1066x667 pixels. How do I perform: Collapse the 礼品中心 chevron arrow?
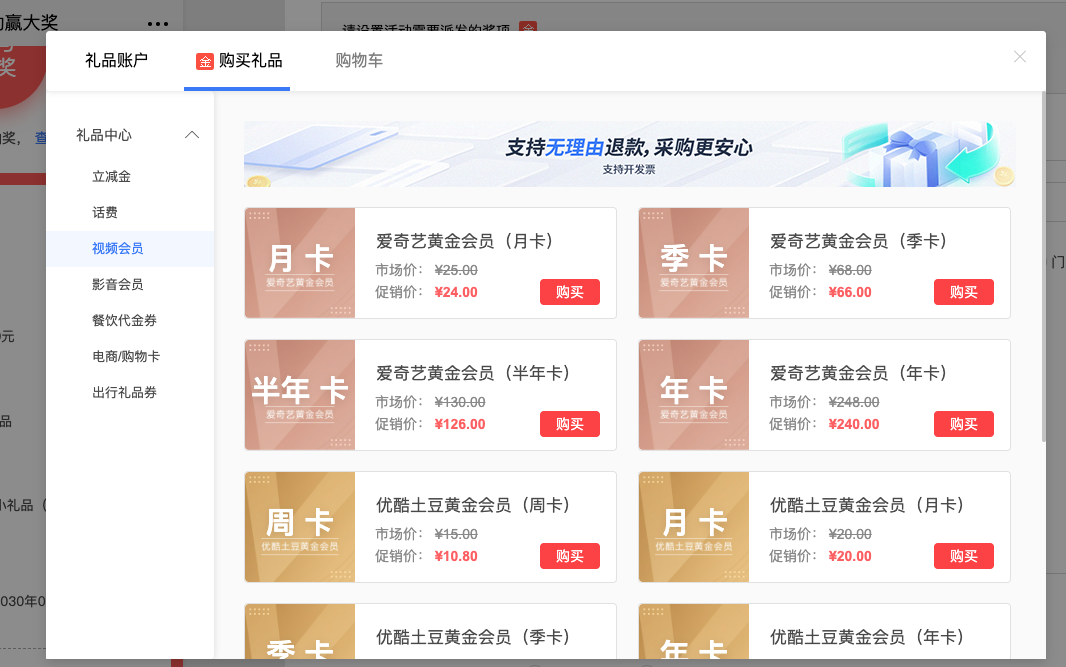(x=192, y=135)
